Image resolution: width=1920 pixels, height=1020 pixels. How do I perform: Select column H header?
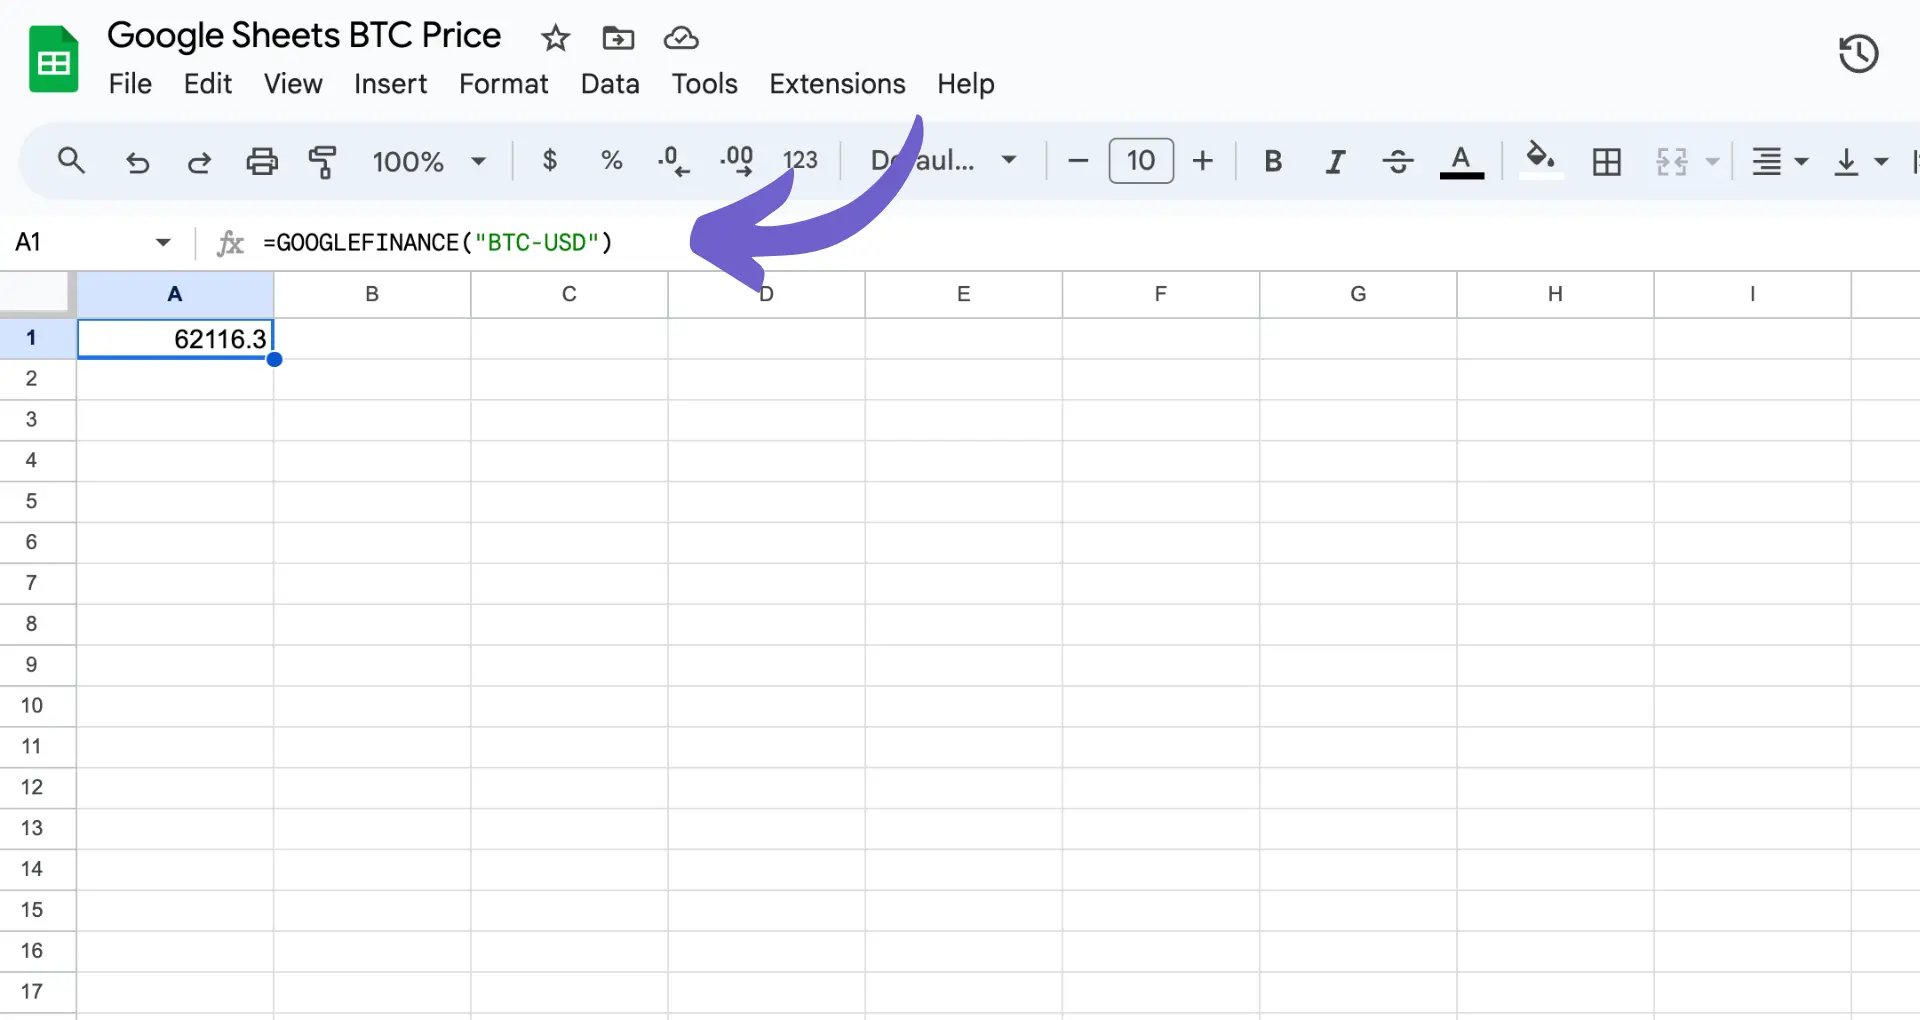tap(1555, 294)
